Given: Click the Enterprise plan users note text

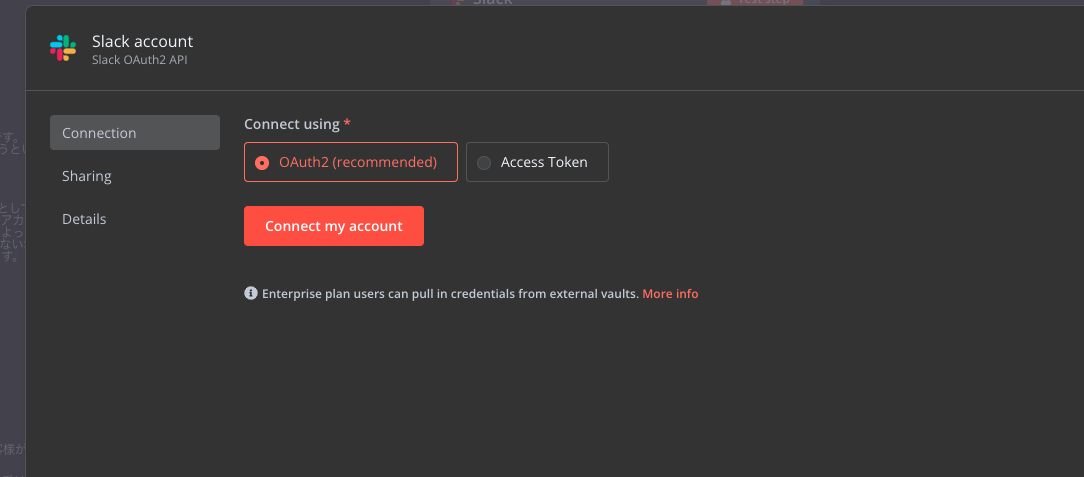Looking at the screenshot, I should (450, 294).
